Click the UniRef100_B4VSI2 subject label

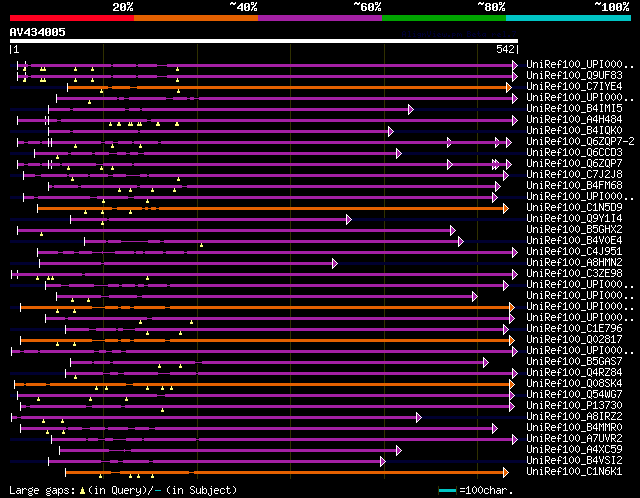point(574,461)
